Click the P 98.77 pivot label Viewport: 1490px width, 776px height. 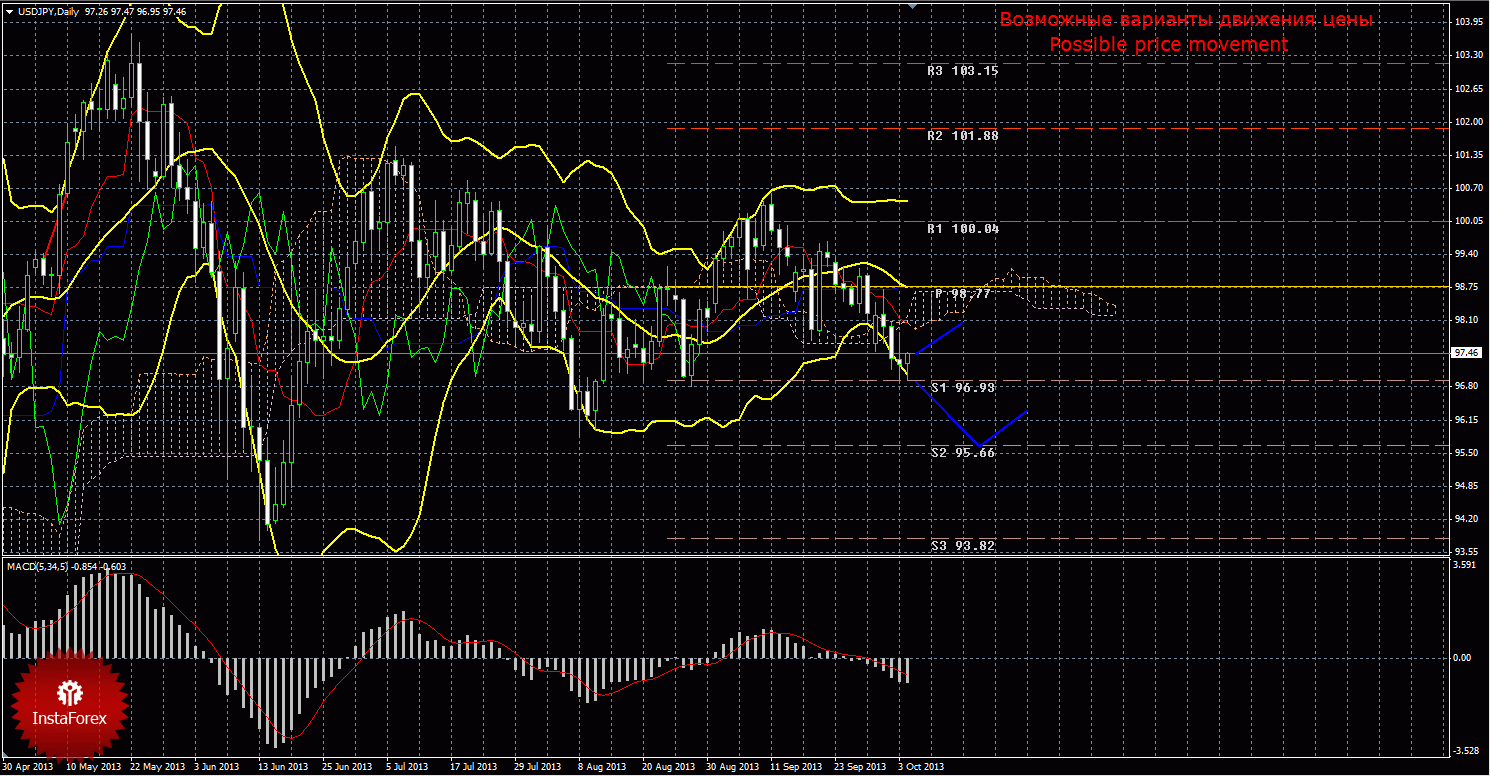click(x=962, y=294)
